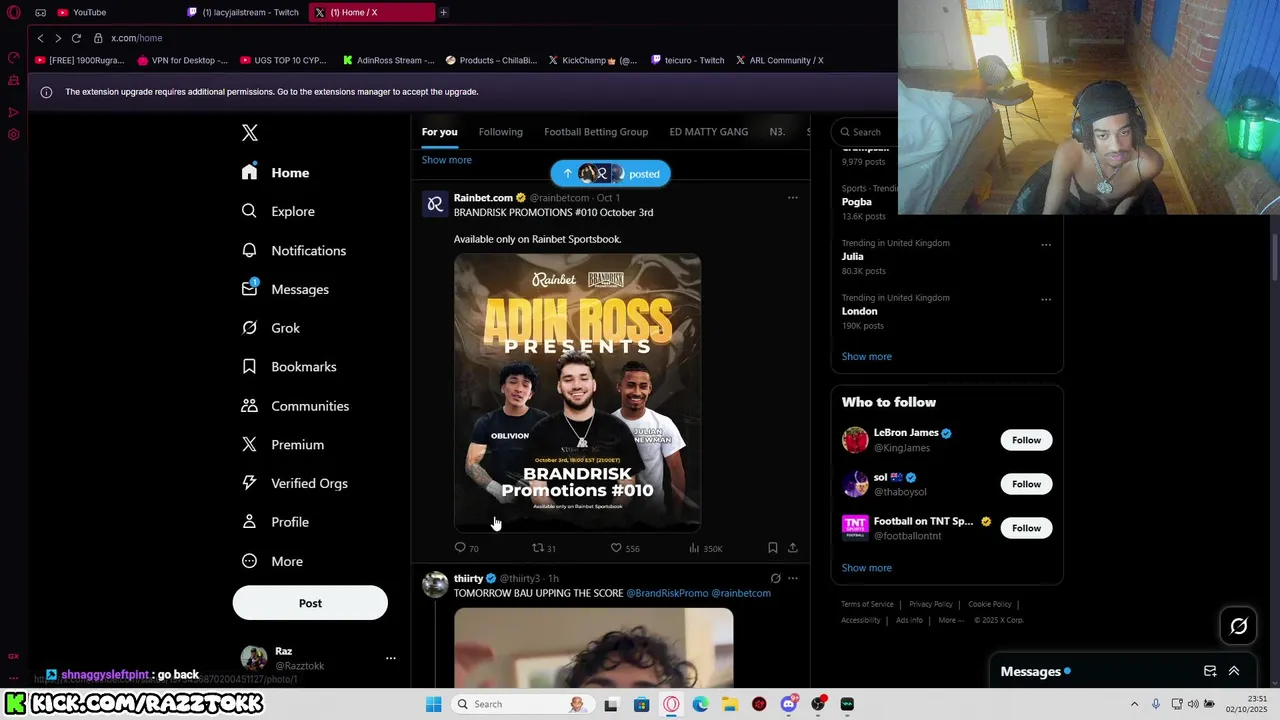The height and width of the screenshot is (720, 1280).
Task: Open Rainbet post more options menu
Action: (x=793, y=198)
